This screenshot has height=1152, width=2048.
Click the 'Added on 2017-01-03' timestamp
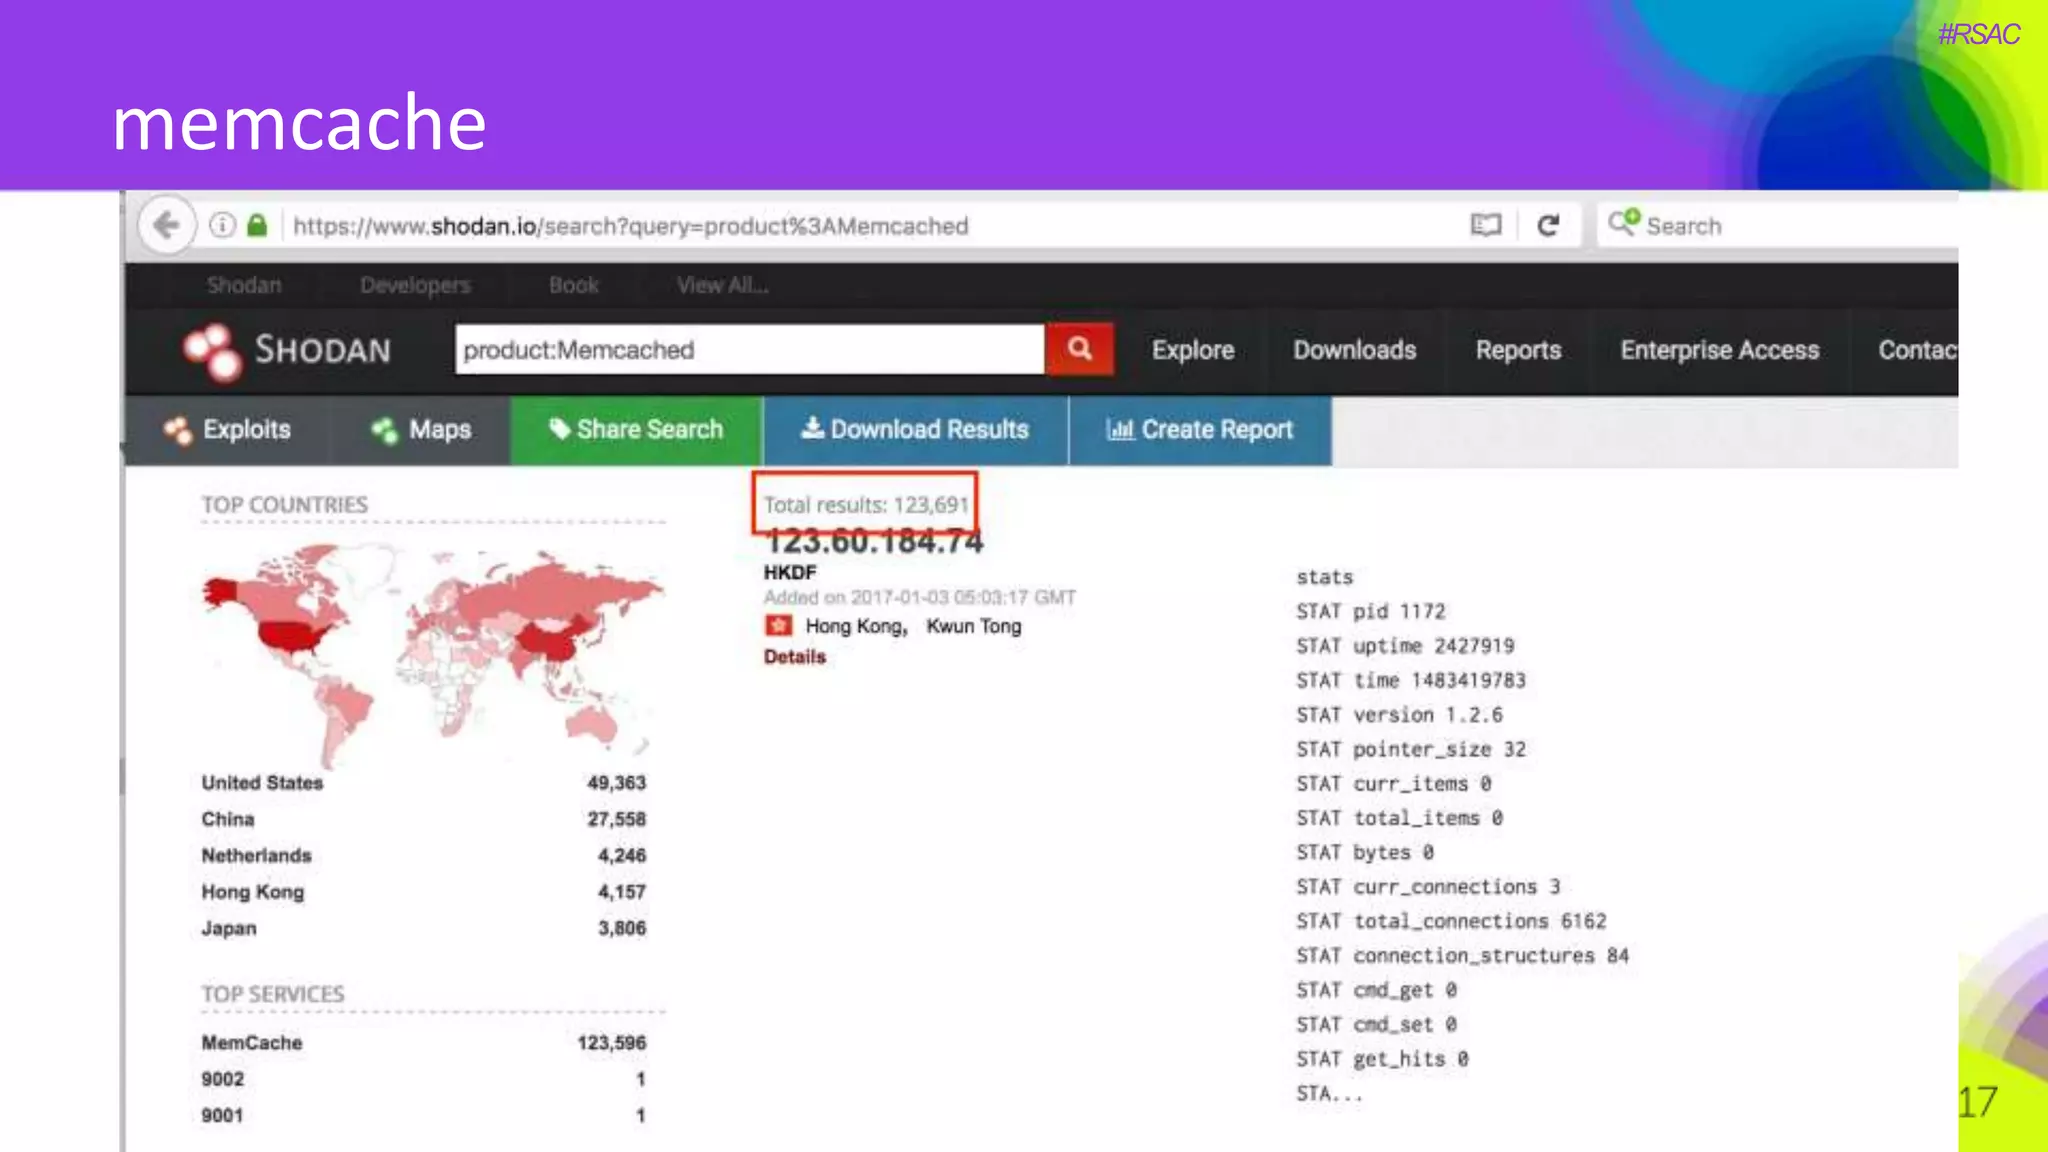coord(920,598)
